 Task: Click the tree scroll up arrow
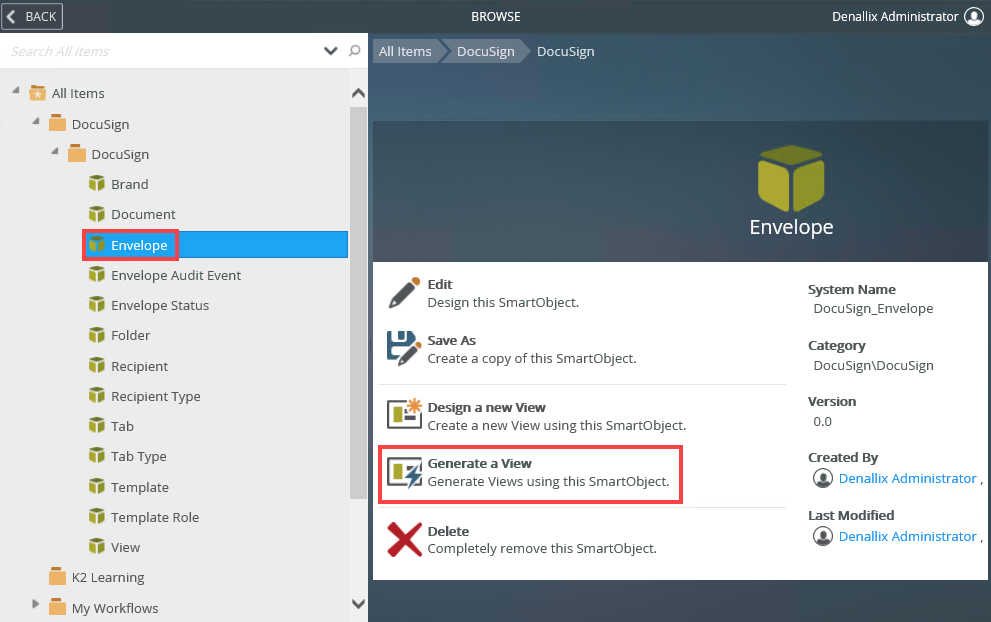click(x=358, y=94)
